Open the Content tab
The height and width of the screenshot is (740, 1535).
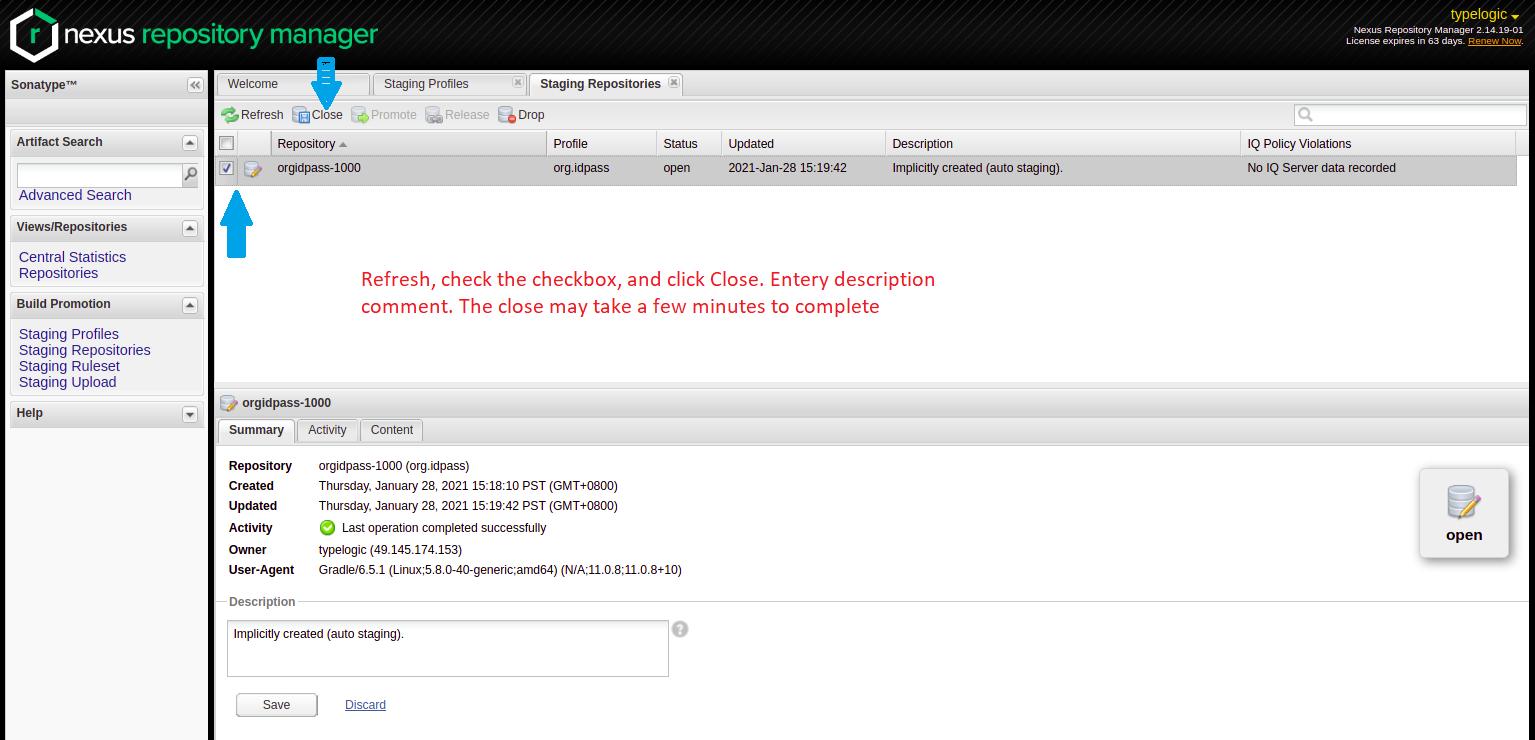(392, 430)
